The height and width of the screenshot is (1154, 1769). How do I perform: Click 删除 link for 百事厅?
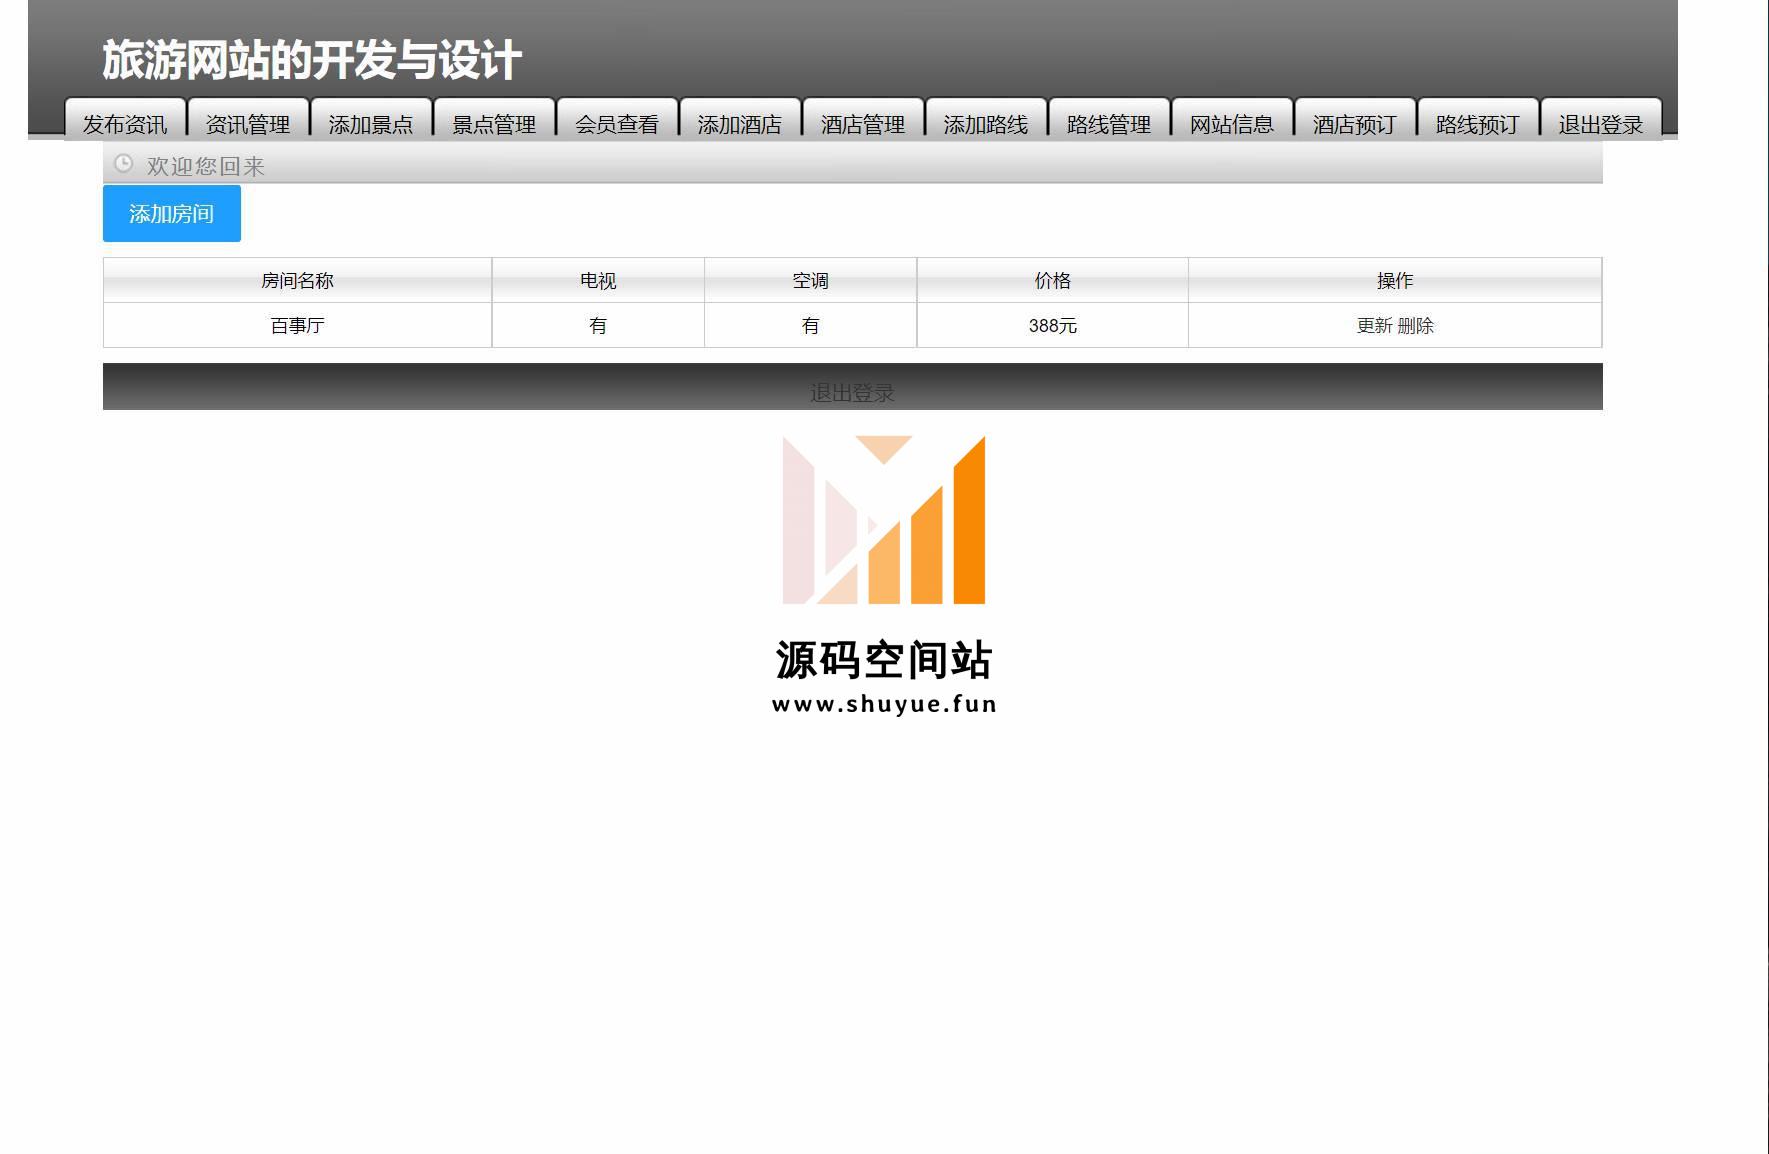coord(1416,326)
